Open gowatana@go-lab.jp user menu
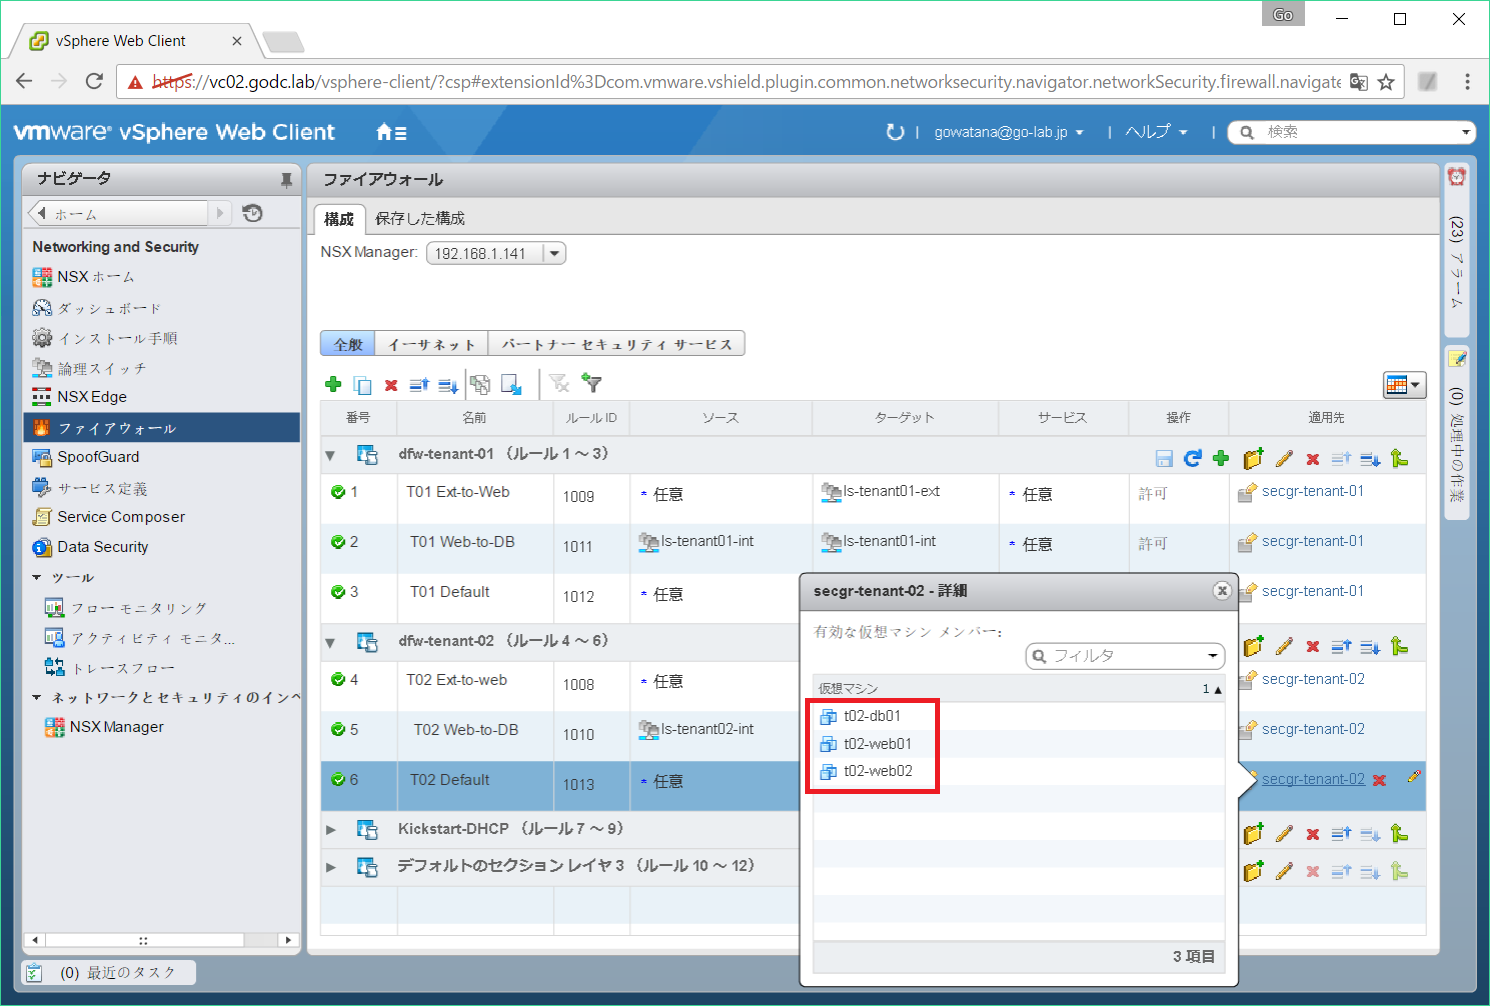The height and width of the screenshot is (1006, 1490). pyautogui.click(x=1009, y=132)
